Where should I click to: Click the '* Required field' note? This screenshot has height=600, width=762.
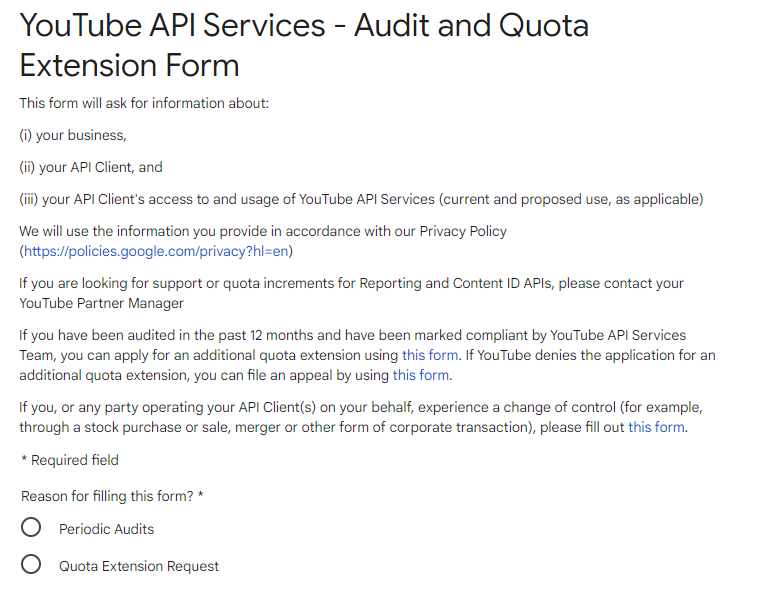pos(69,460)
